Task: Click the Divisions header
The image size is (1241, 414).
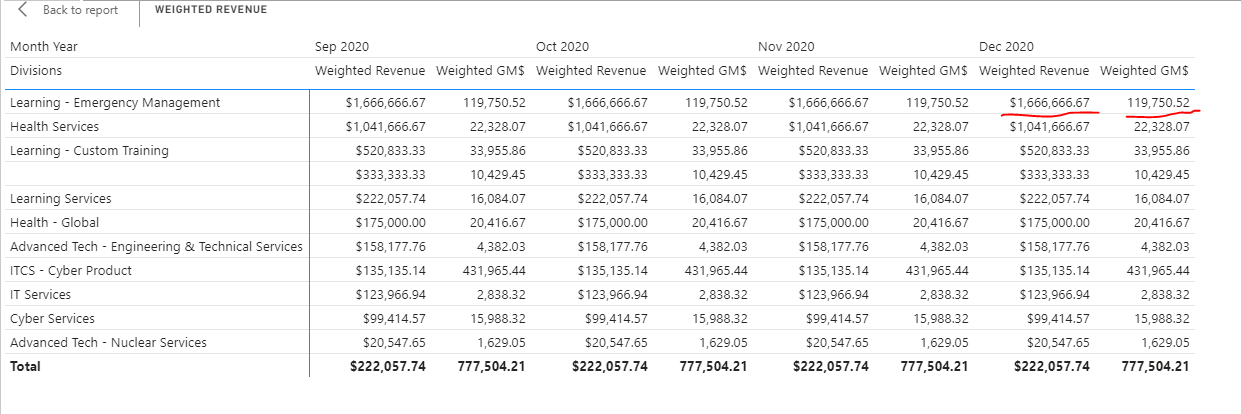Action: point(36,71)
